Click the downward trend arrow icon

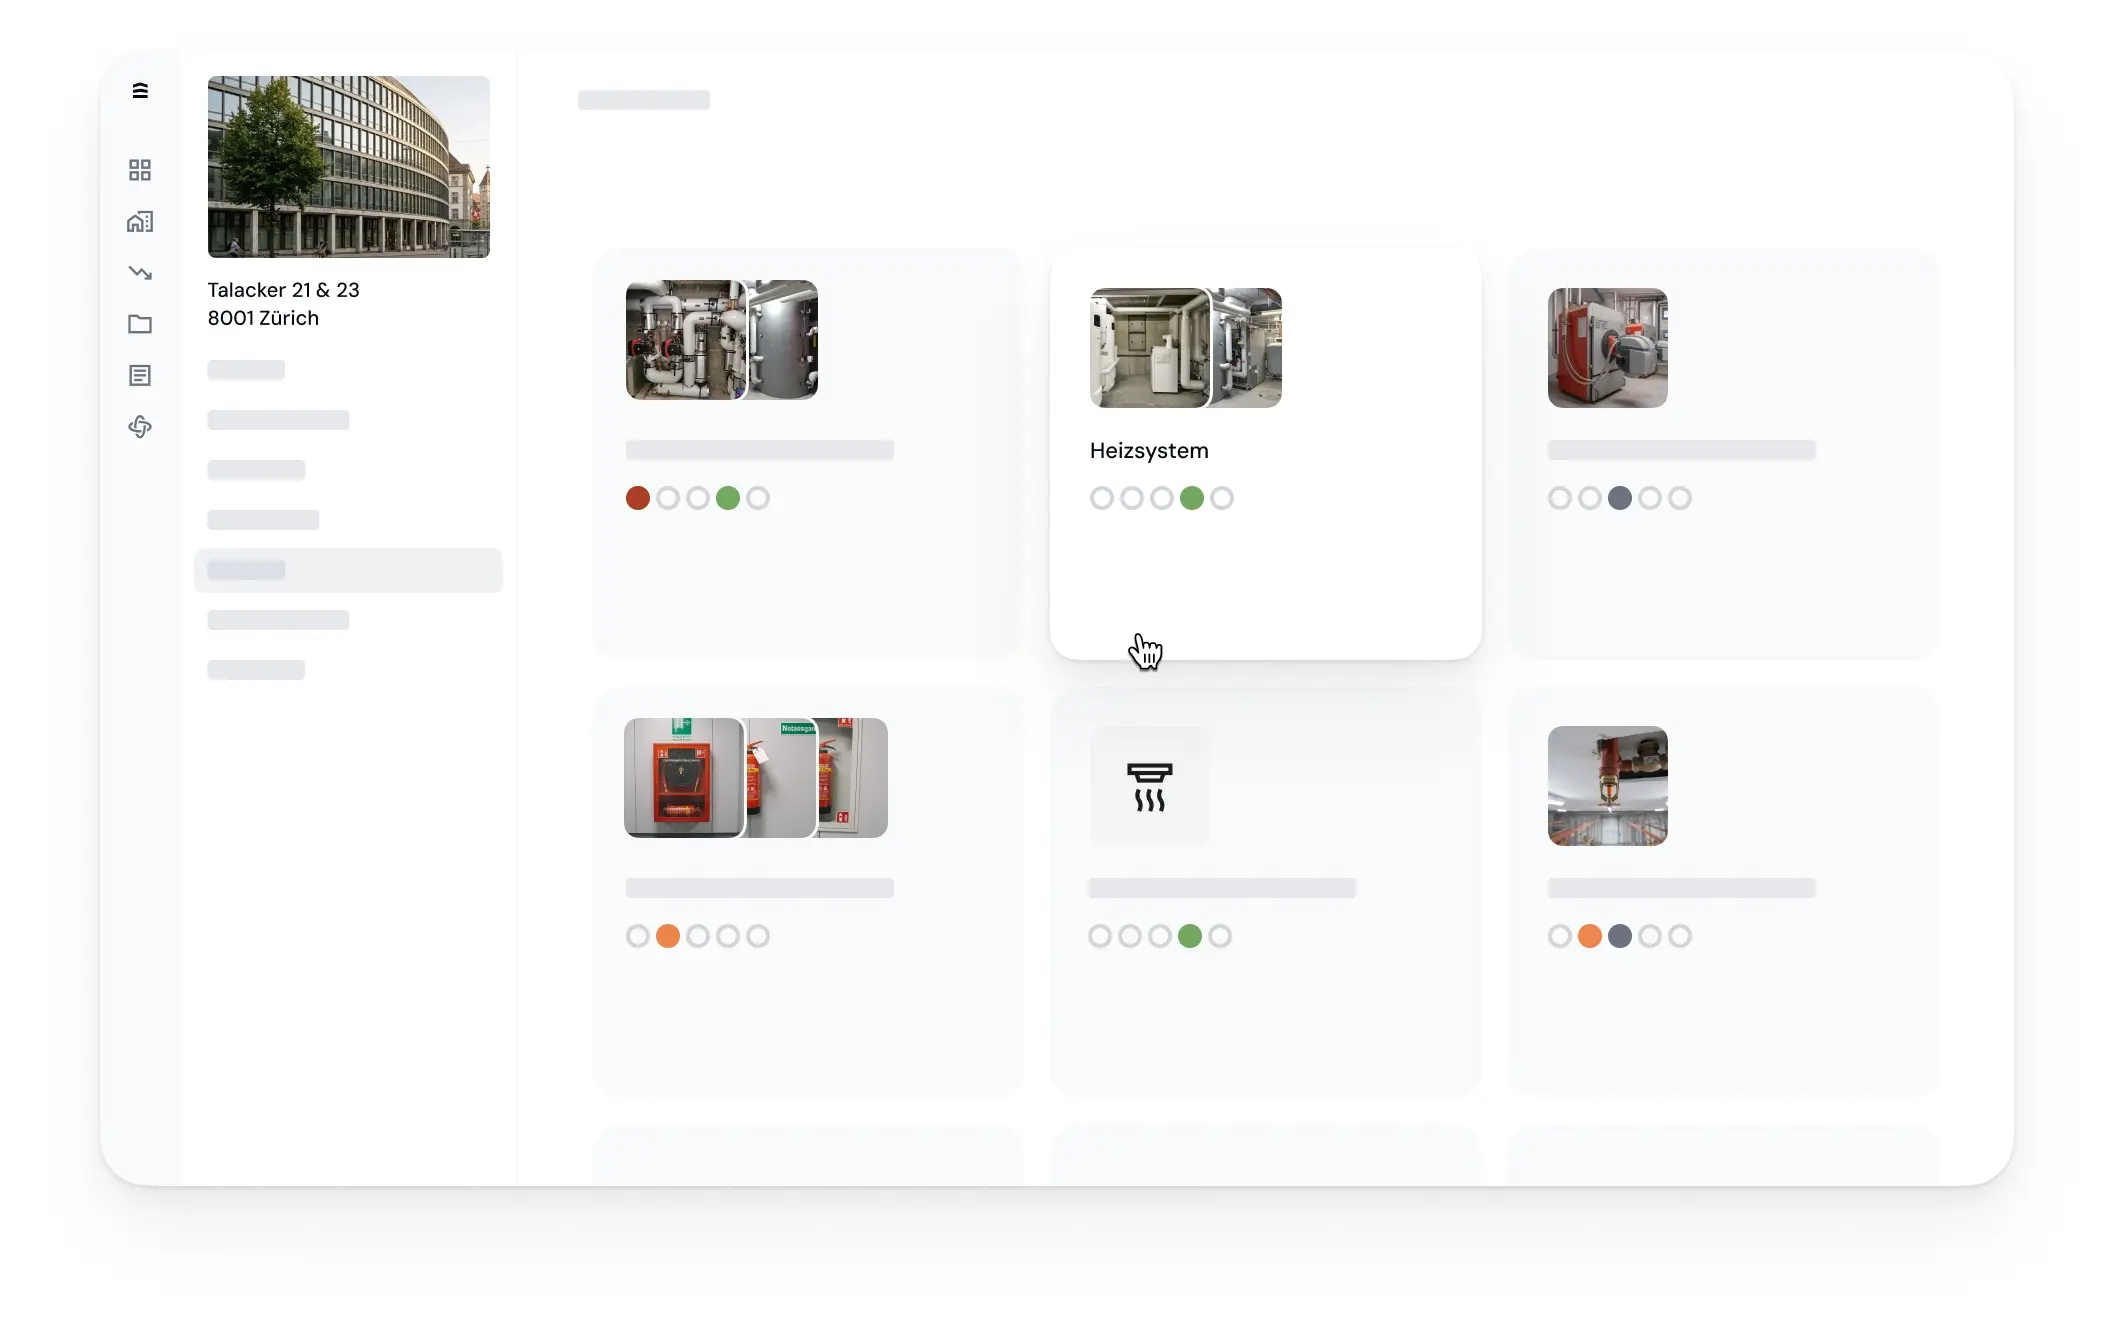click(140, 273)
